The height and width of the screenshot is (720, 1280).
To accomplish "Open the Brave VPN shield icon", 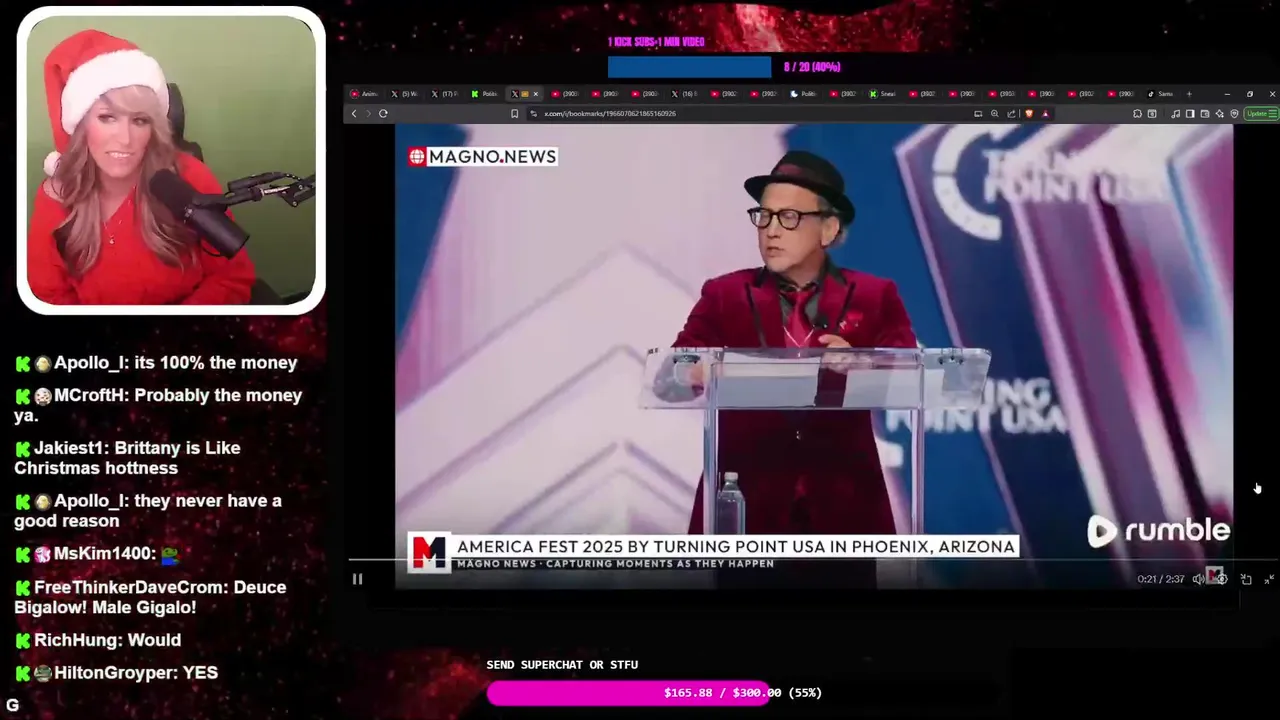I will click(1235, 114).
